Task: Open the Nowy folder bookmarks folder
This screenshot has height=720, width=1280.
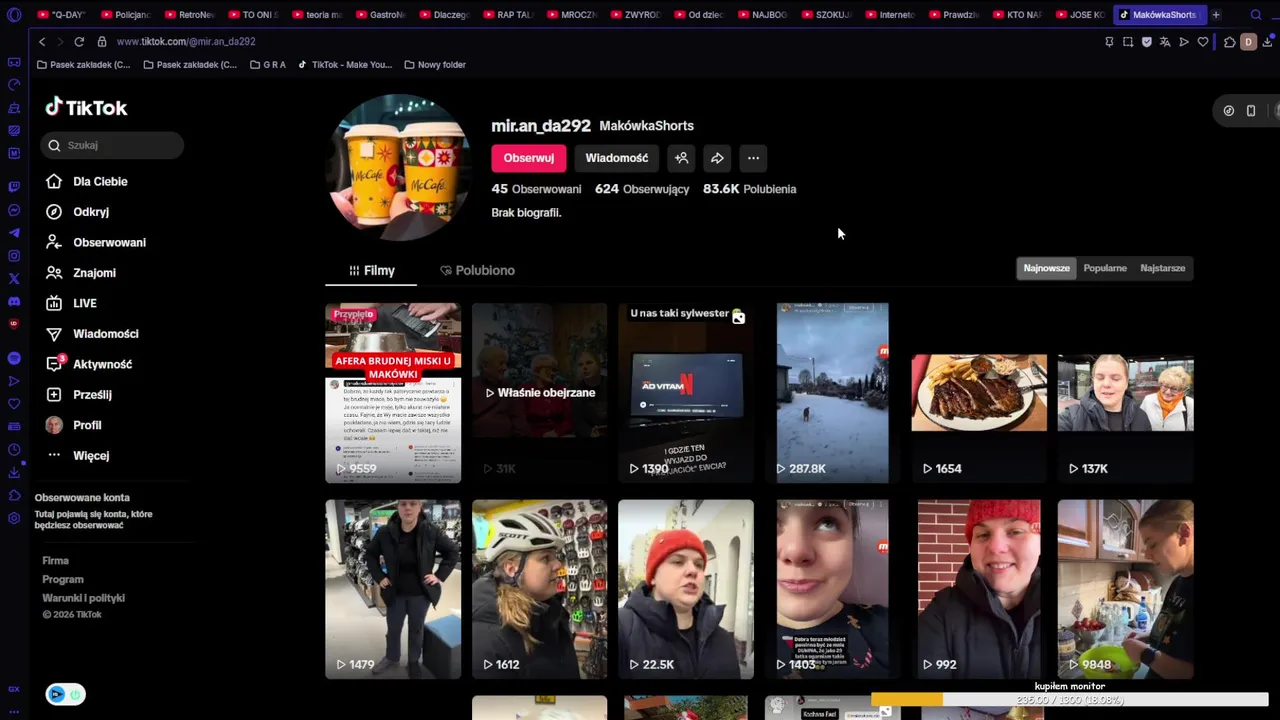Action: pos(435,65)
